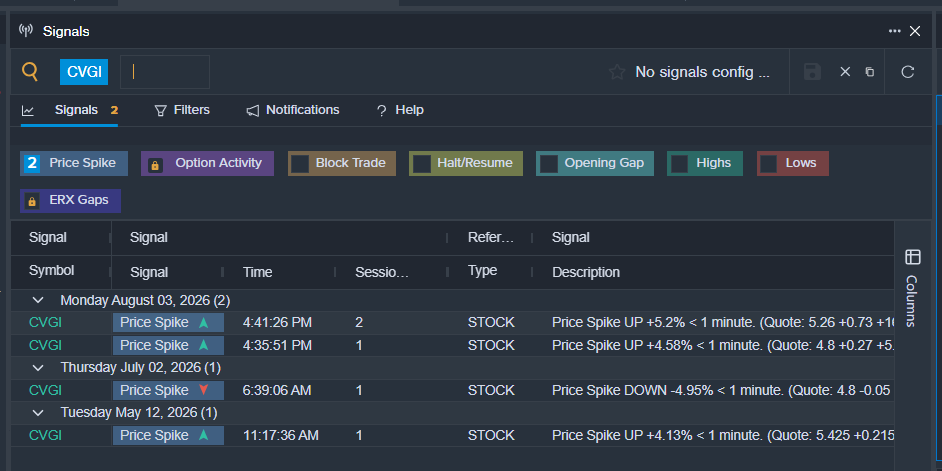Image resolution: width=942 pixels, height=471 pixels.
Task: Click the 4:41:26 PM time cell
Action: (x=277, y=323)
